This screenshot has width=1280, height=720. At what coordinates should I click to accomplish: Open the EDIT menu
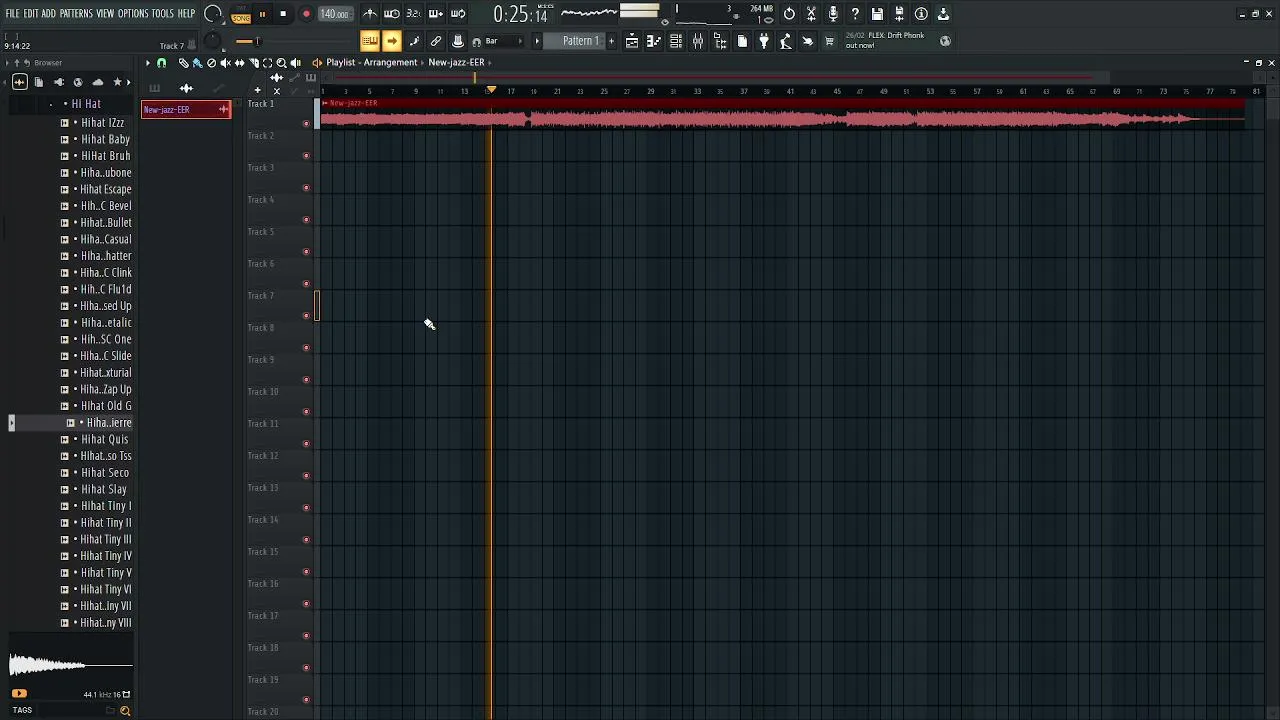[31, 14]
